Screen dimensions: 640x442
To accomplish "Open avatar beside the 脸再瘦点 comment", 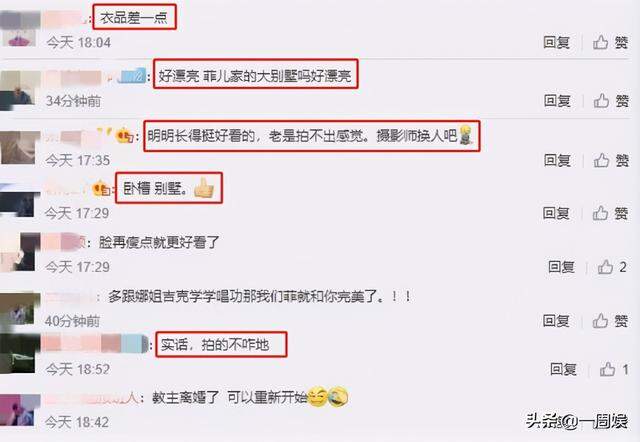I will [20, 252].
